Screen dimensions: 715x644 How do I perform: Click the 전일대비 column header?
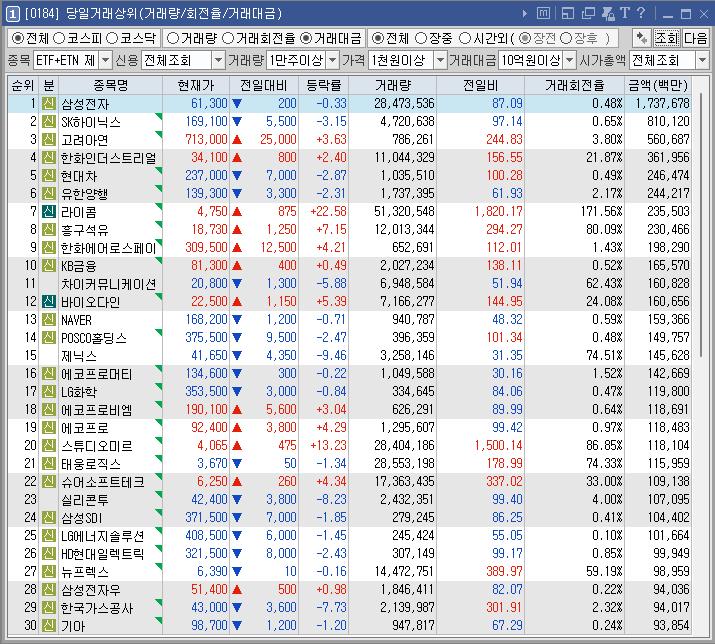264,85
